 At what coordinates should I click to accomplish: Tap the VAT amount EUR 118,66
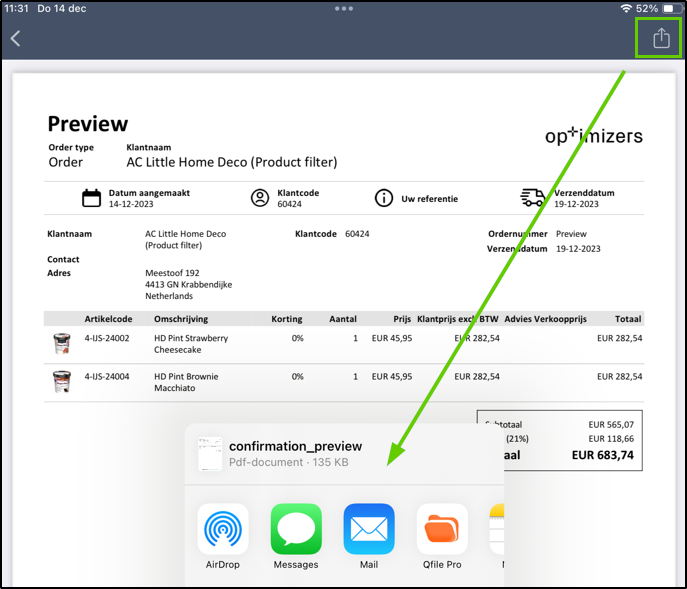(611, 439)
